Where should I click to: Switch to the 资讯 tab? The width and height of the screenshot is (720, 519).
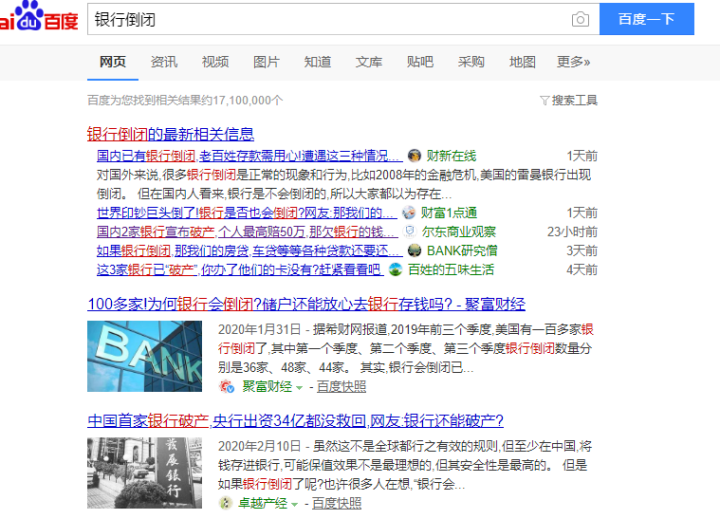(164, 62)
